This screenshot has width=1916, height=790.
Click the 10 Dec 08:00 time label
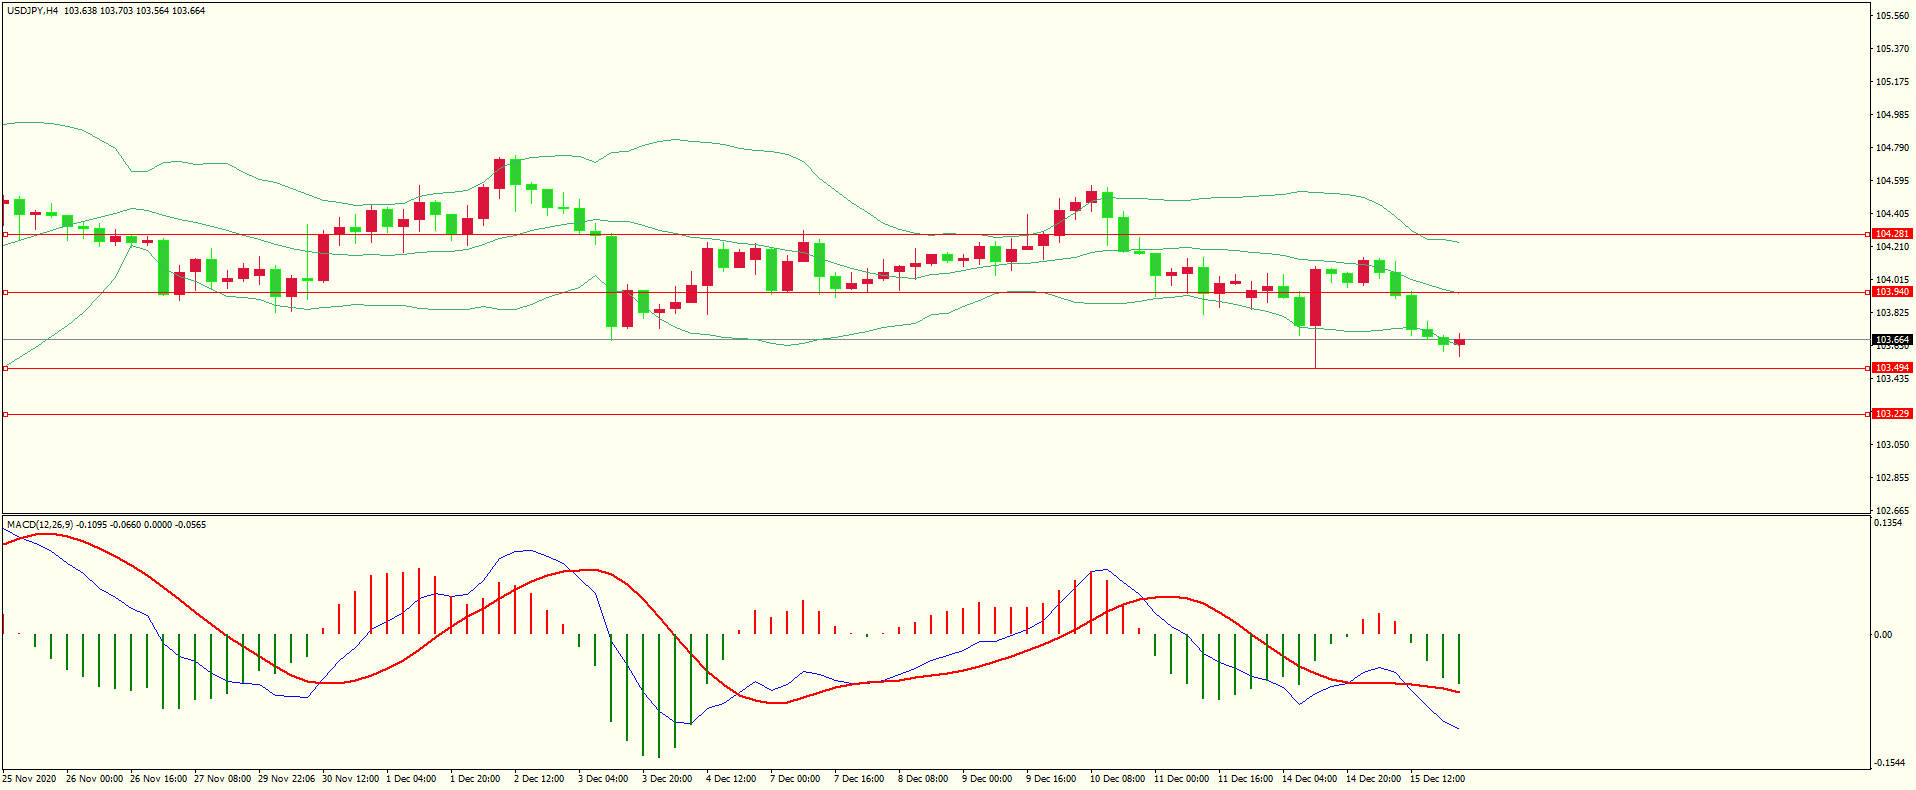click(x=1118, y=779)
